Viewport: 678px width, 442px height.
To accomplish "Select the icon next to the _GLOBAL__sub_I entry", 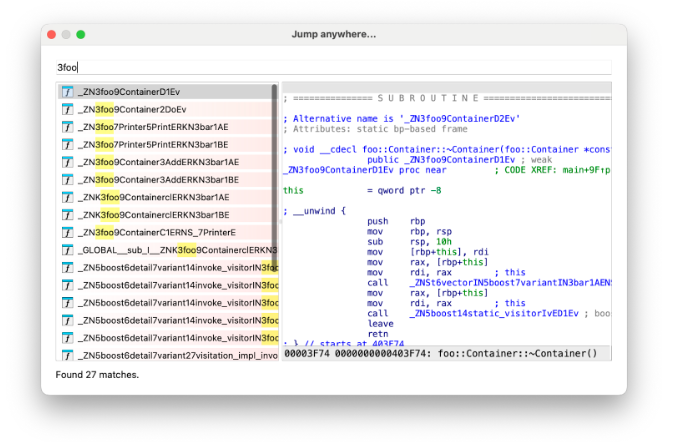I will point(67,250).
